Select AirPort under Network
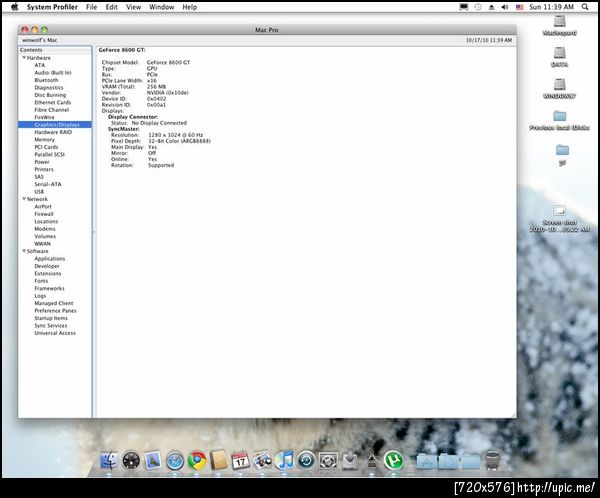Screen dimensions: 600x498 (x=43, y=206)
